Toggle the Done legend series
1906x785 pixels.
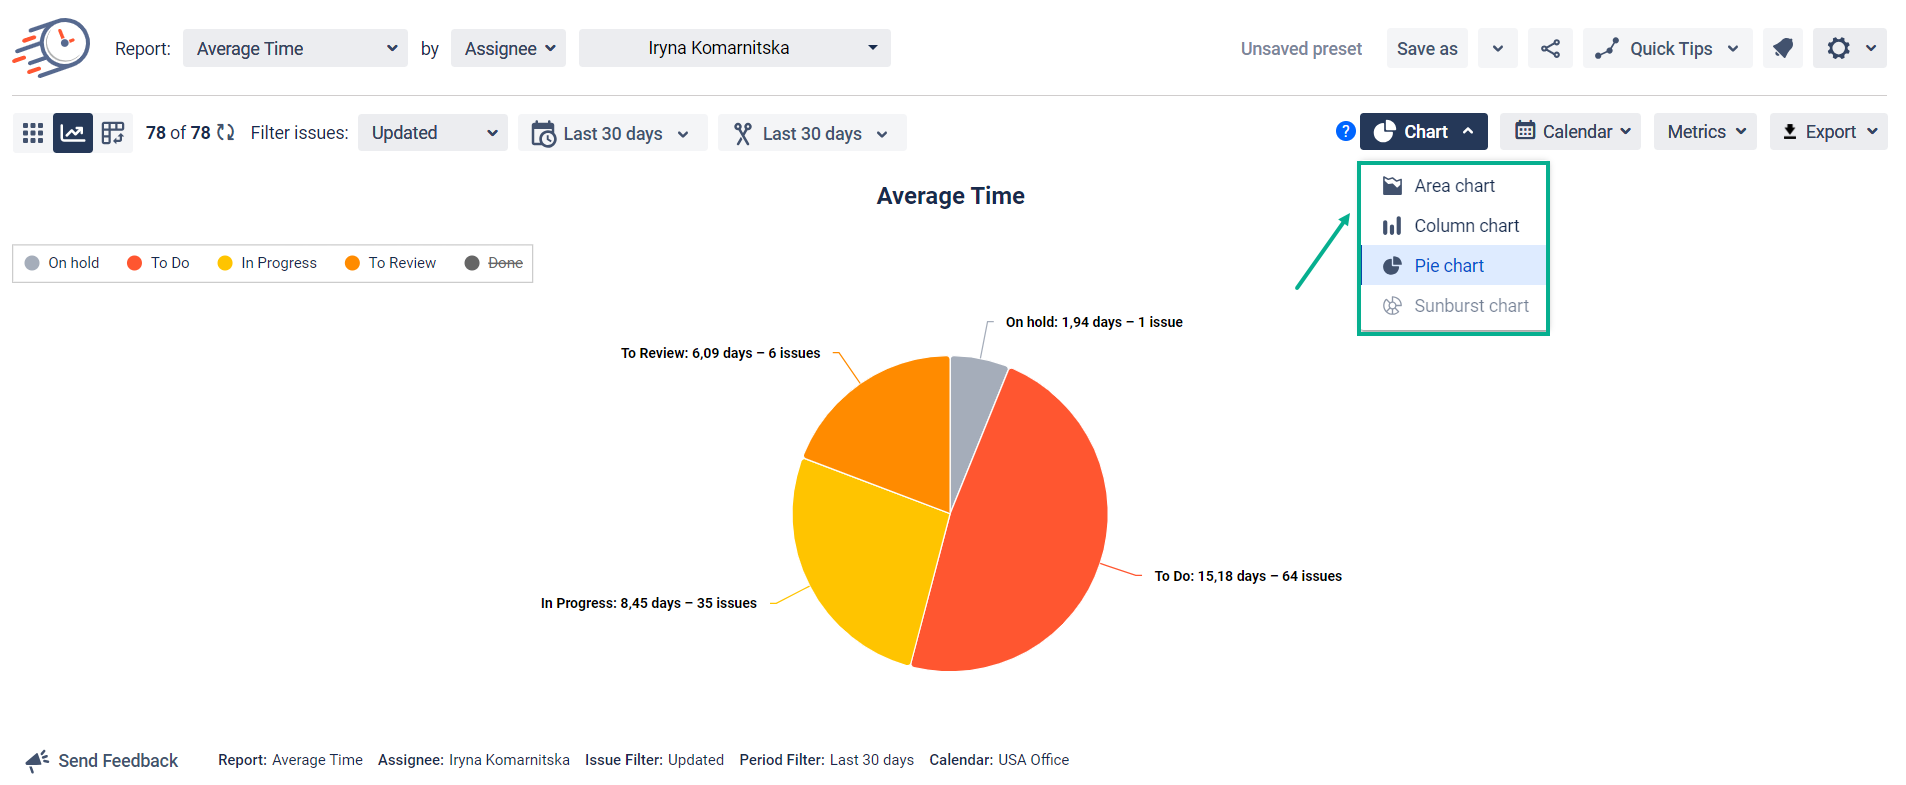[x=494, y=263]
